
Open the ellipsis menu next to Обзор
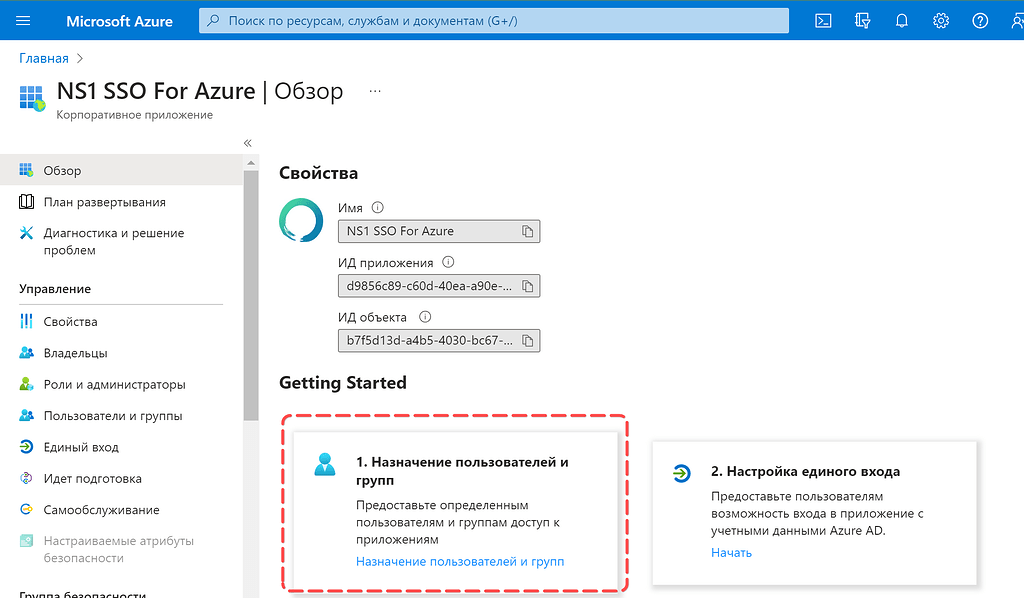(x=374, y=92)
